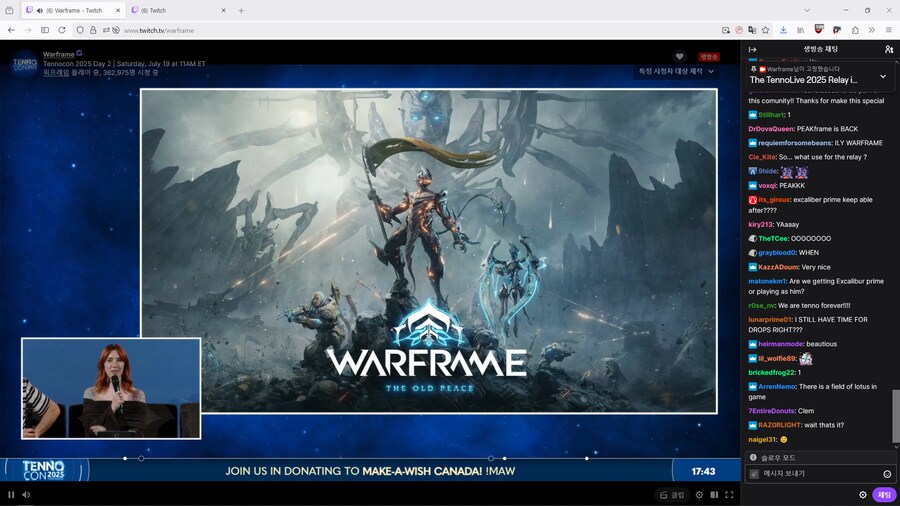List all tabs dropdown

[x=807, y=10]
